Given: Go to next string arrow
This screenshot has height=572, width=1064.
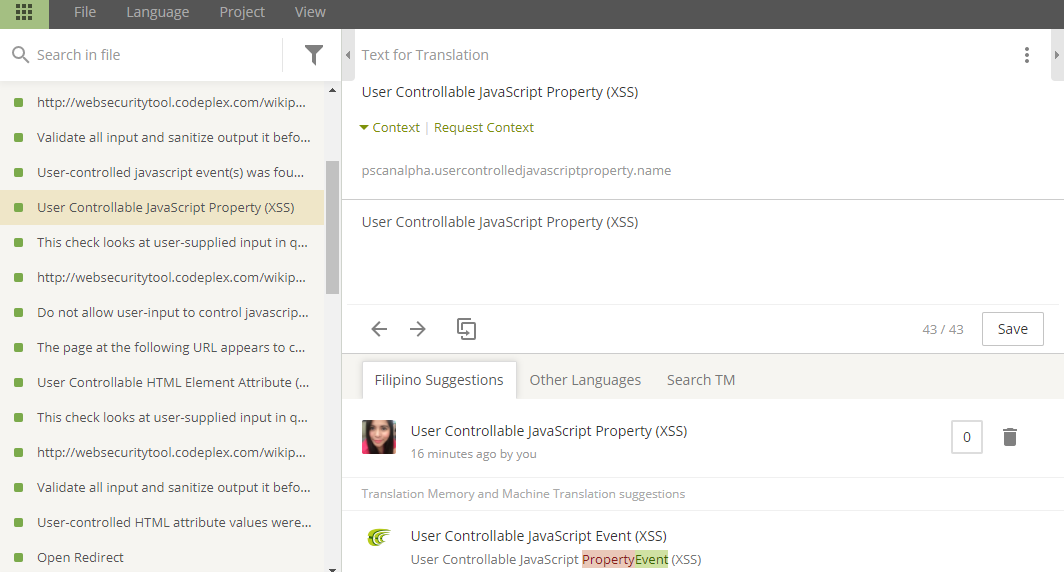Looking at the screenshot, I should pos(418,329).
